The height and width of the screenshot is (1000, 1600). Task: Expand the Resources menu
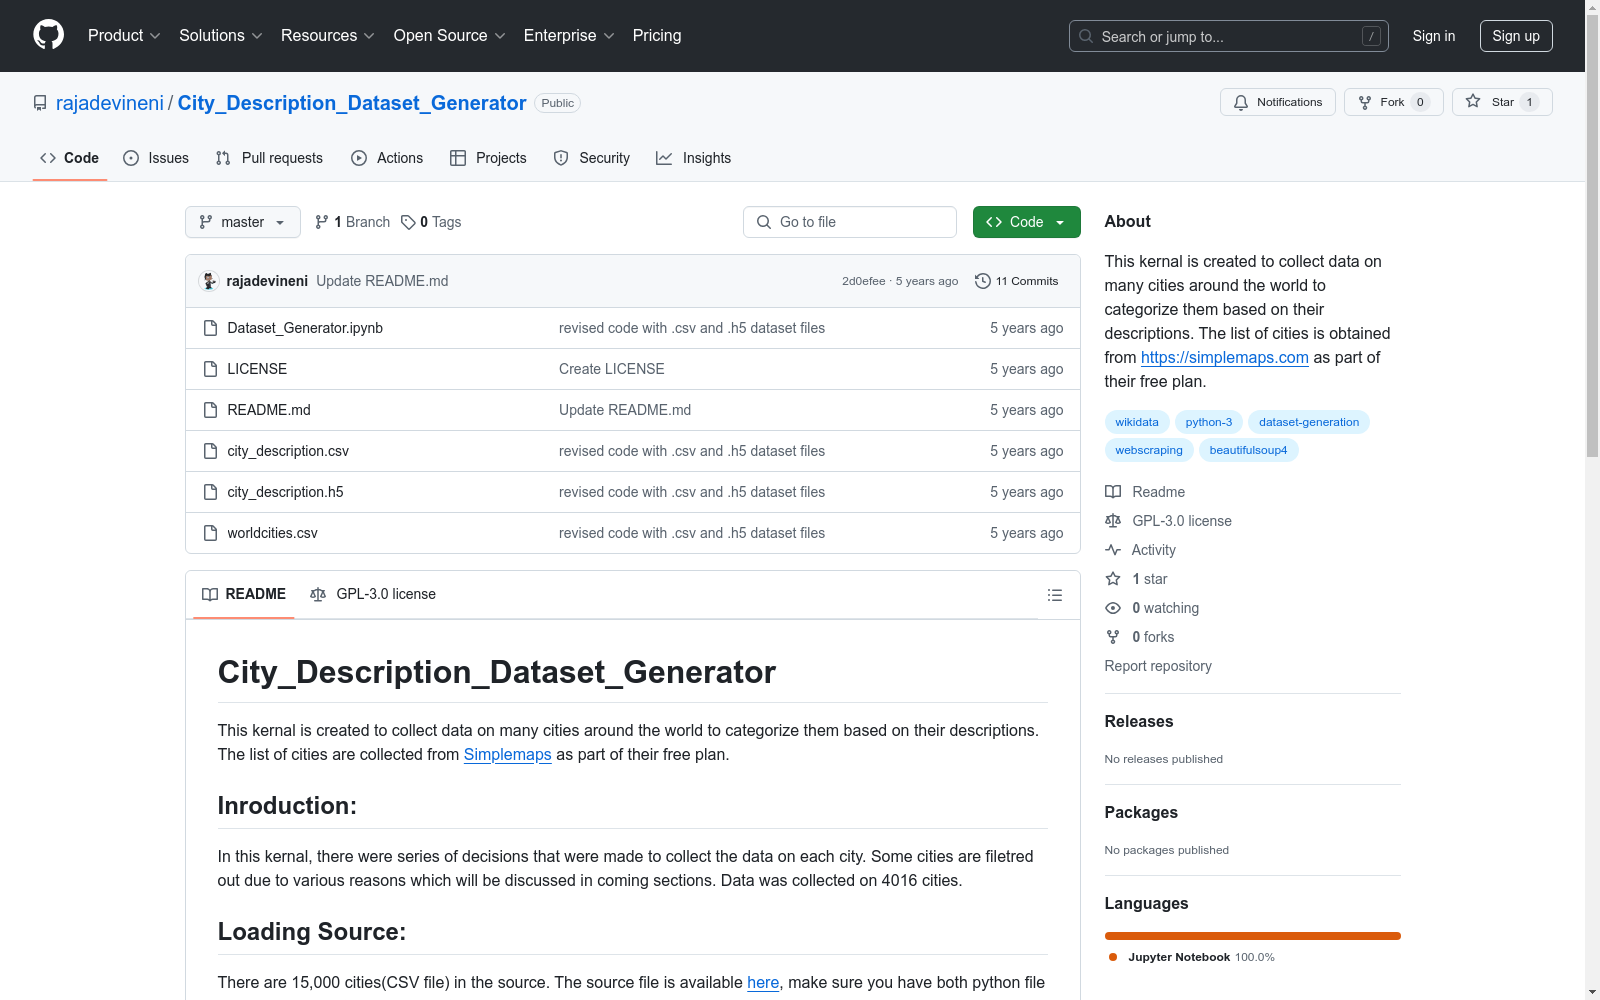328,36
